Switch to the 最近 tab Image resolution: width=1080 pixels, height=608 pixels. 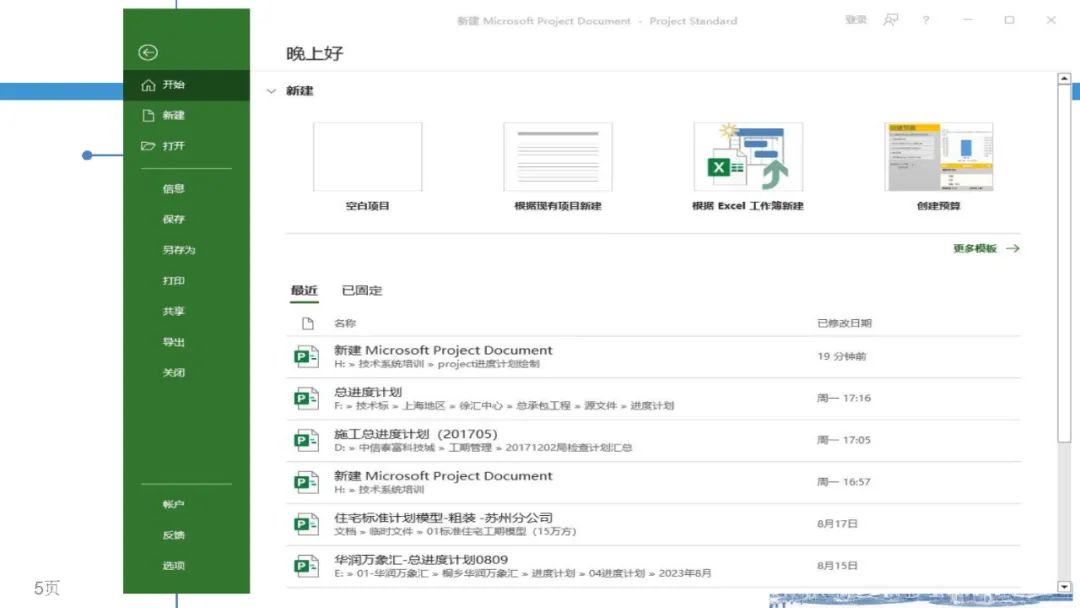[x=304, y=291]
